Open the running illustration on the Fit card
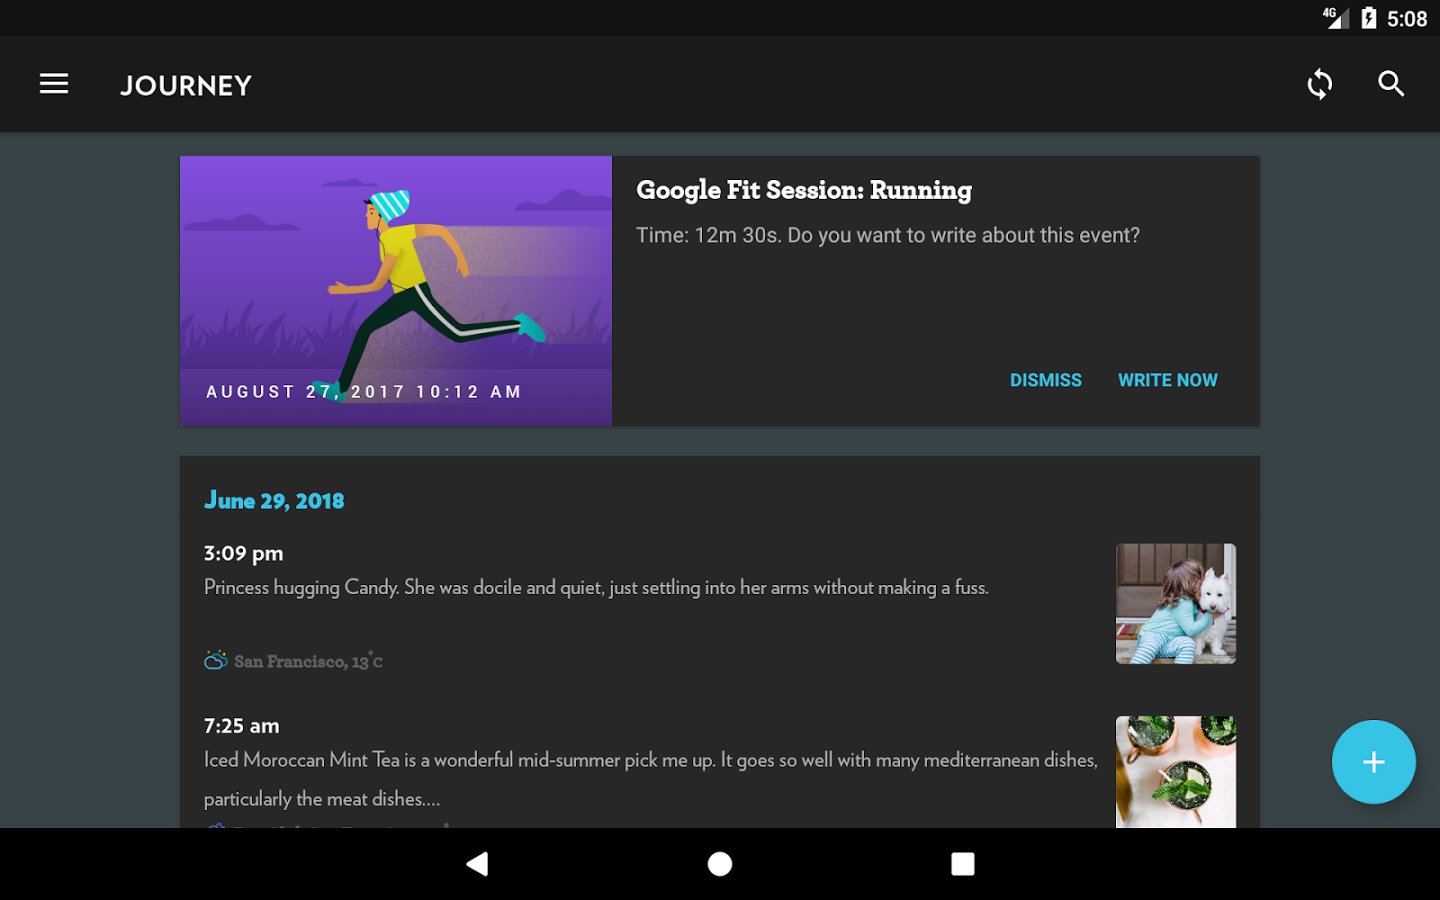This screenshot has width=1440, height=900. 396,291
